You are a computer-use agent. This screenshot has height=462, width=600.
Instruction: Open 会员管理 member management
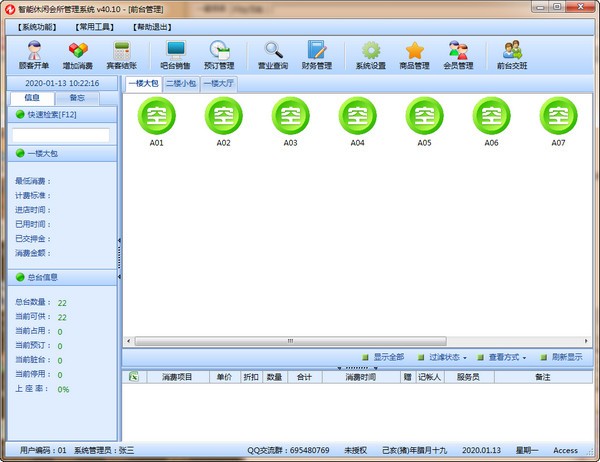[x=458, y=54]
